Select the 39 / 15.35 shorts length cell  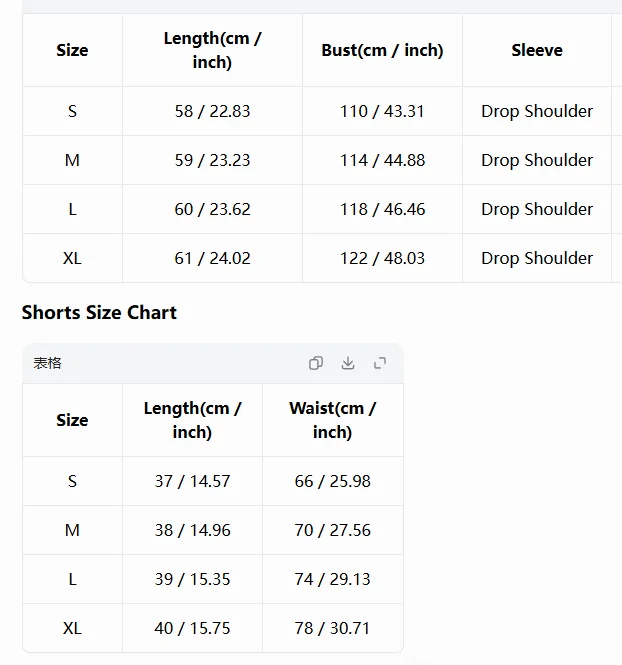tap(192, 579)
